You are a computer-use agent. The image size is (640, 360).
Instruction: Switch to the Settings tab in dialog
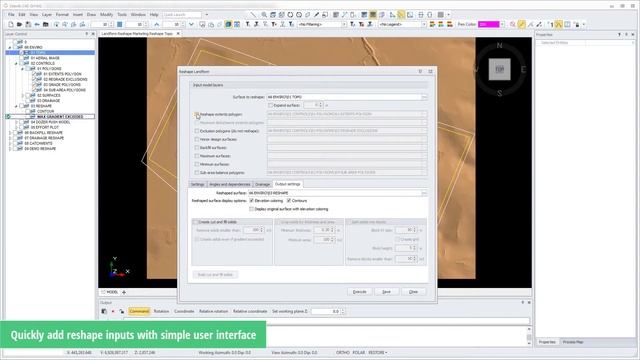[x=198, y=184]
